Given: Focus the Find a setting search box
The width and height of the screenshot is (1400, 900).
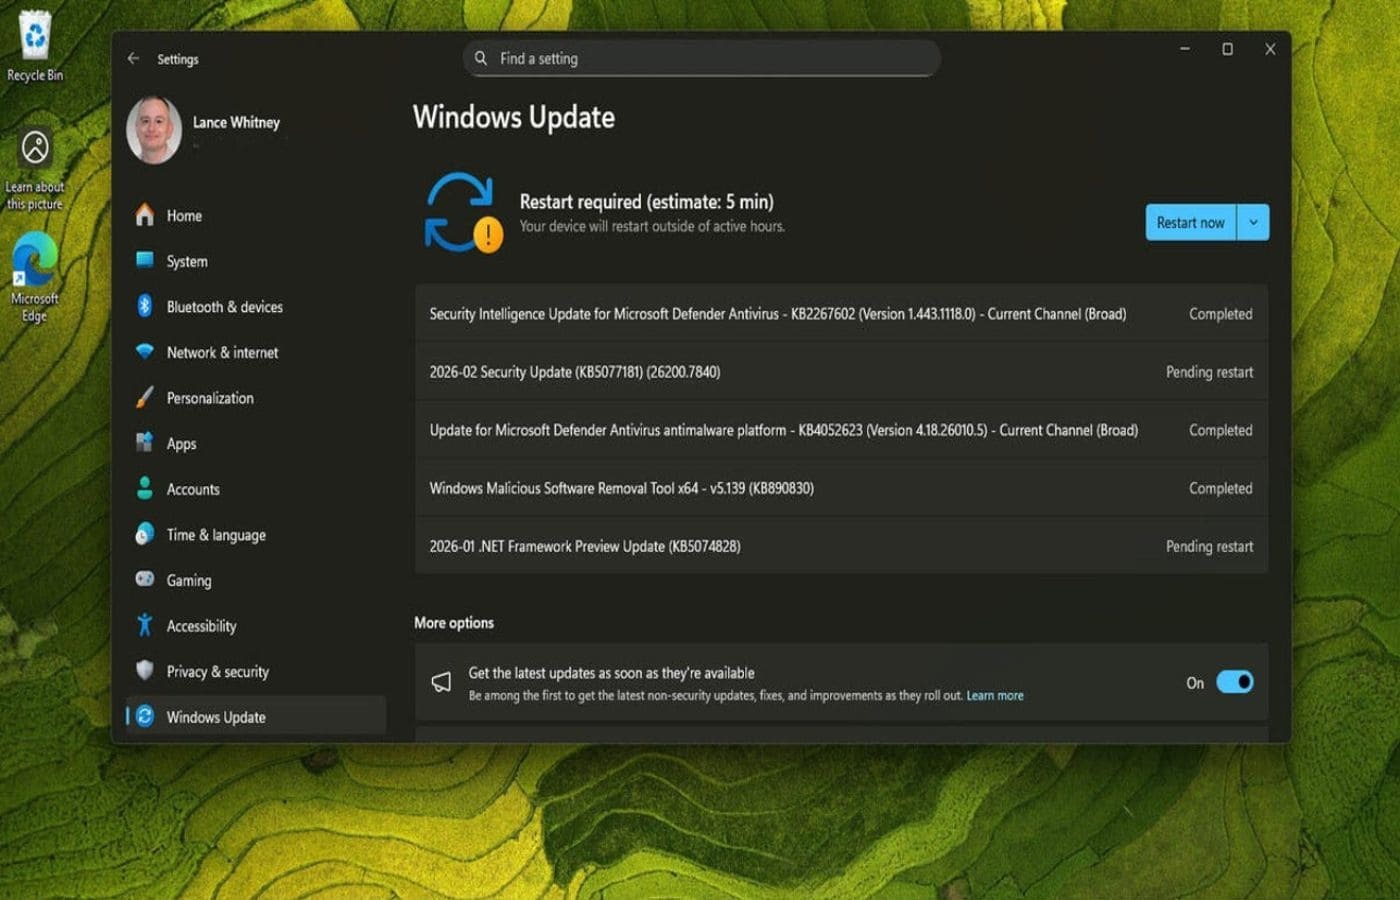Looking at the screenshot, I should [702, 58].
